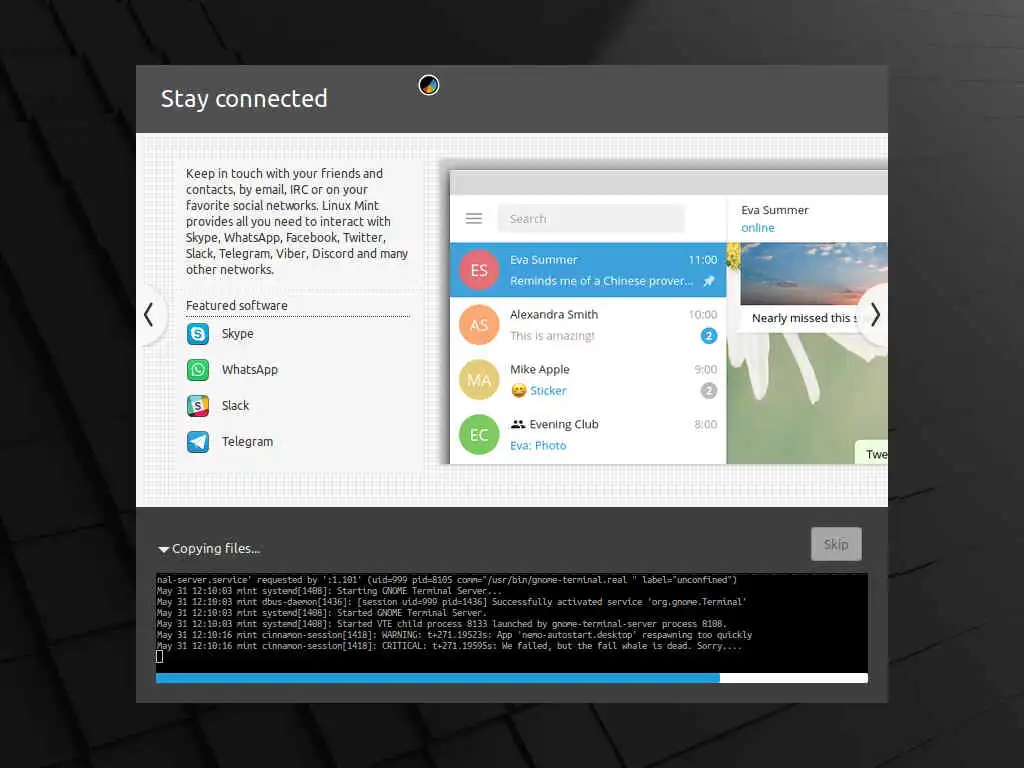The image size is (1024, 768).
Task: Click the round logo icon in installer header
Action: [429, 85]
